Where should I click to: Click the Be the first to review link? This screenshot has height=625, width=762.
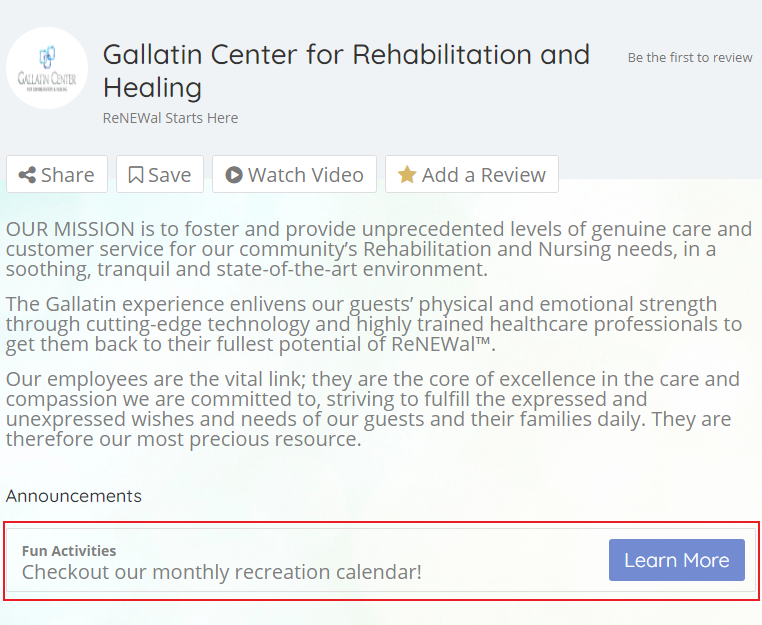[690, 57]
